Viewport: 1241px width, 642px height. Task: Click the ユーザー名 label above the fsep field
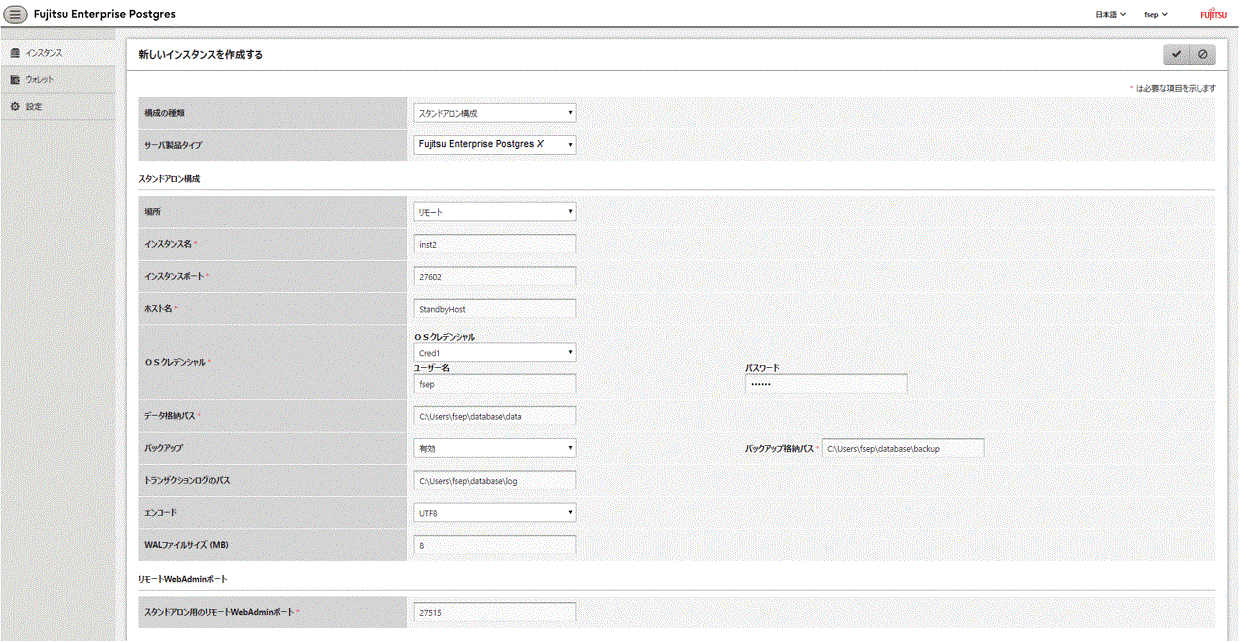click(x=431, y=368)
